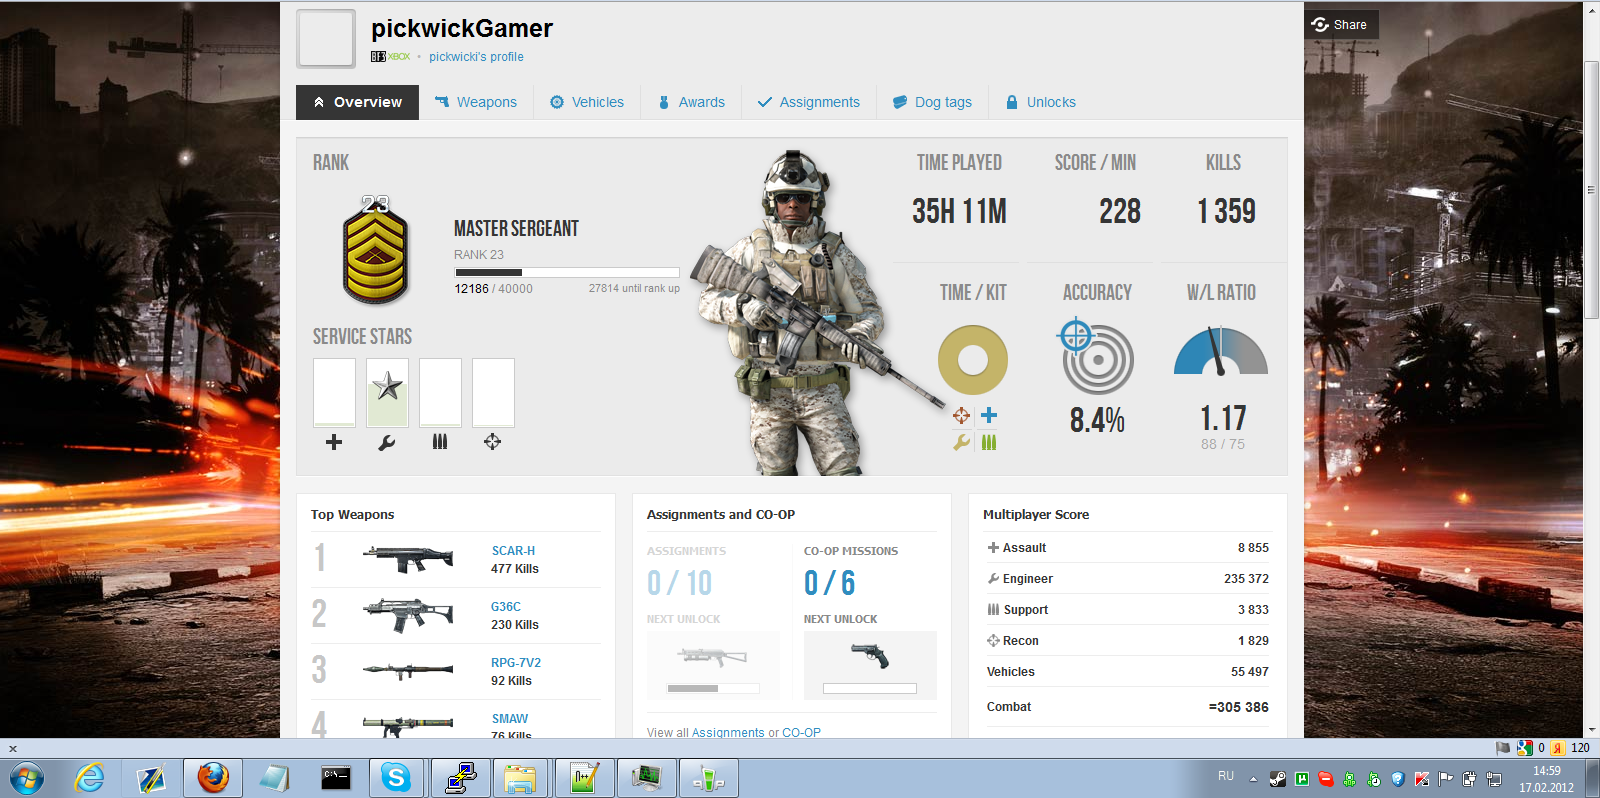The height and width of the screenshot is (798, 1600).
Task: Click the Master Sergeant rank badge
Action: pyautogui.click(x=375, y=250)
